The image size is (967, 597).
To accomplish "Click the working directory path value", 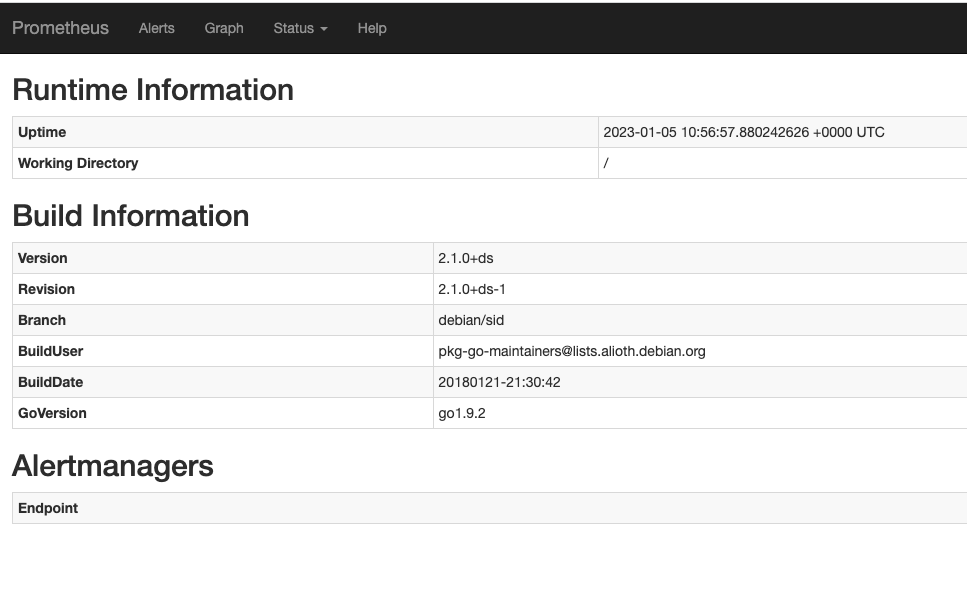I will pyautogui.click(x=605, y=163).
